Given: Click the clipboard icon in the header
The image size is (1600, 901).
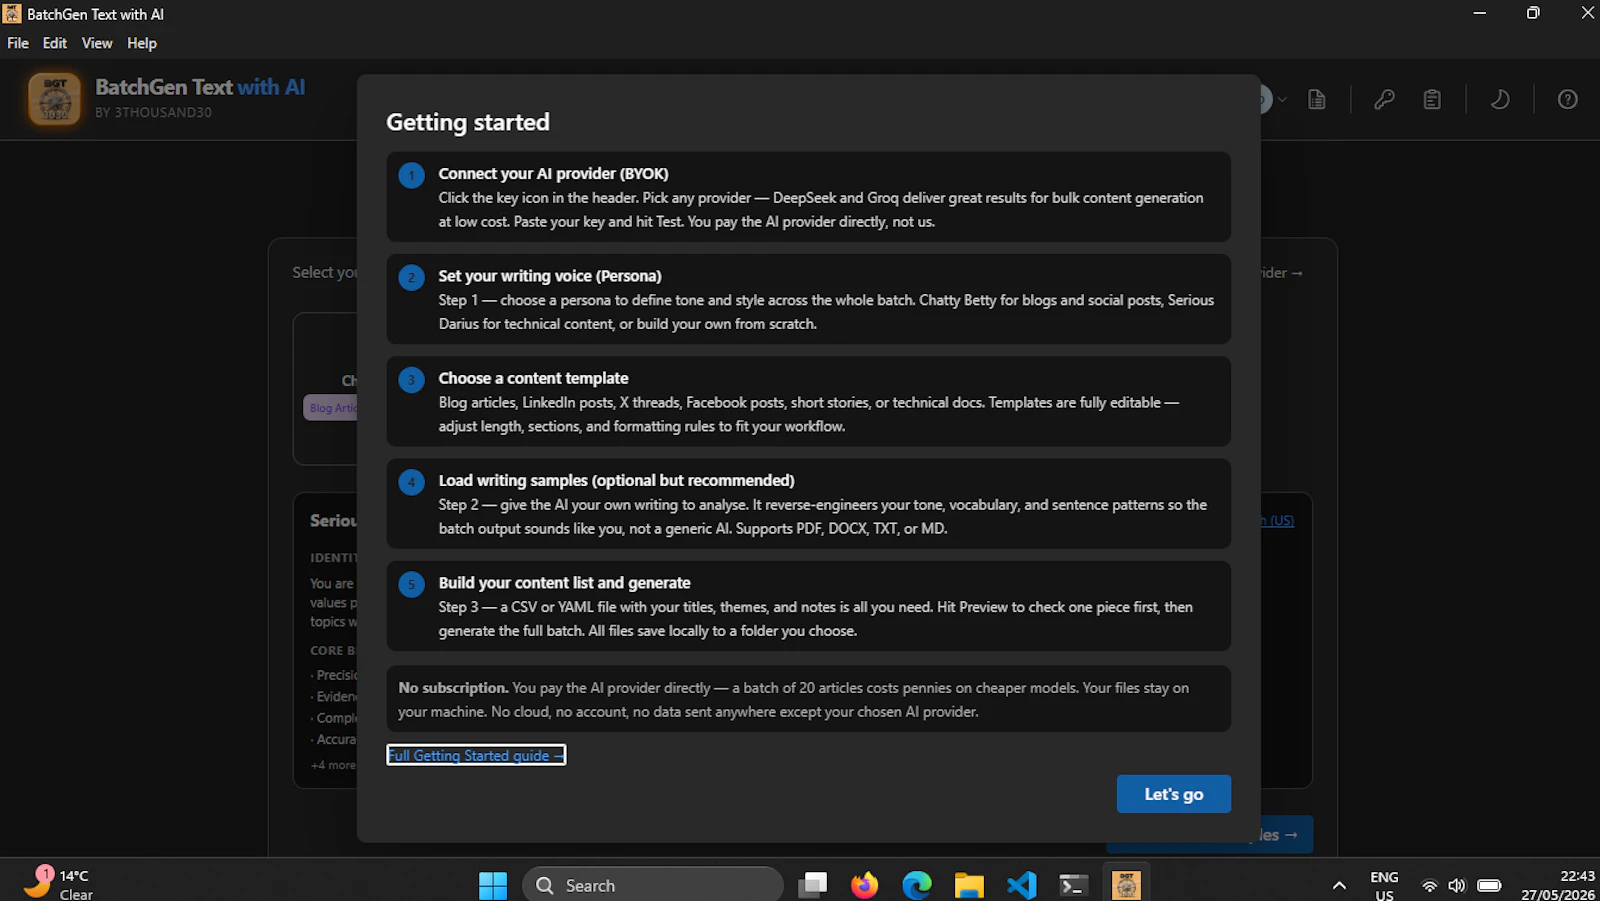Looking at the screenshot, I should (x=1432, y=99).
